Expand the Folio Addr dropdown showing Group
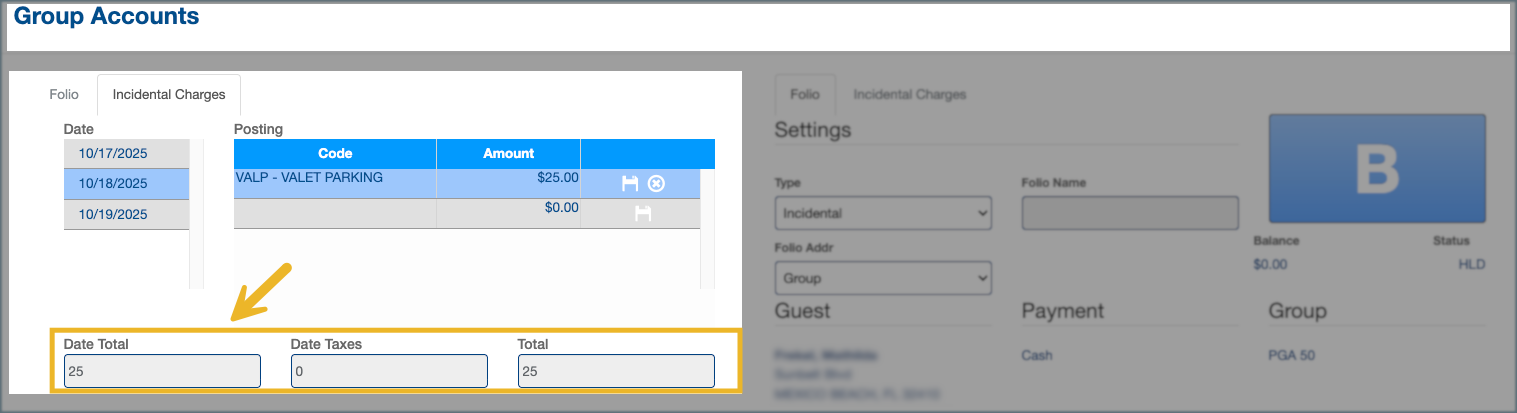 pyautogui.click(x=882, y=278)
